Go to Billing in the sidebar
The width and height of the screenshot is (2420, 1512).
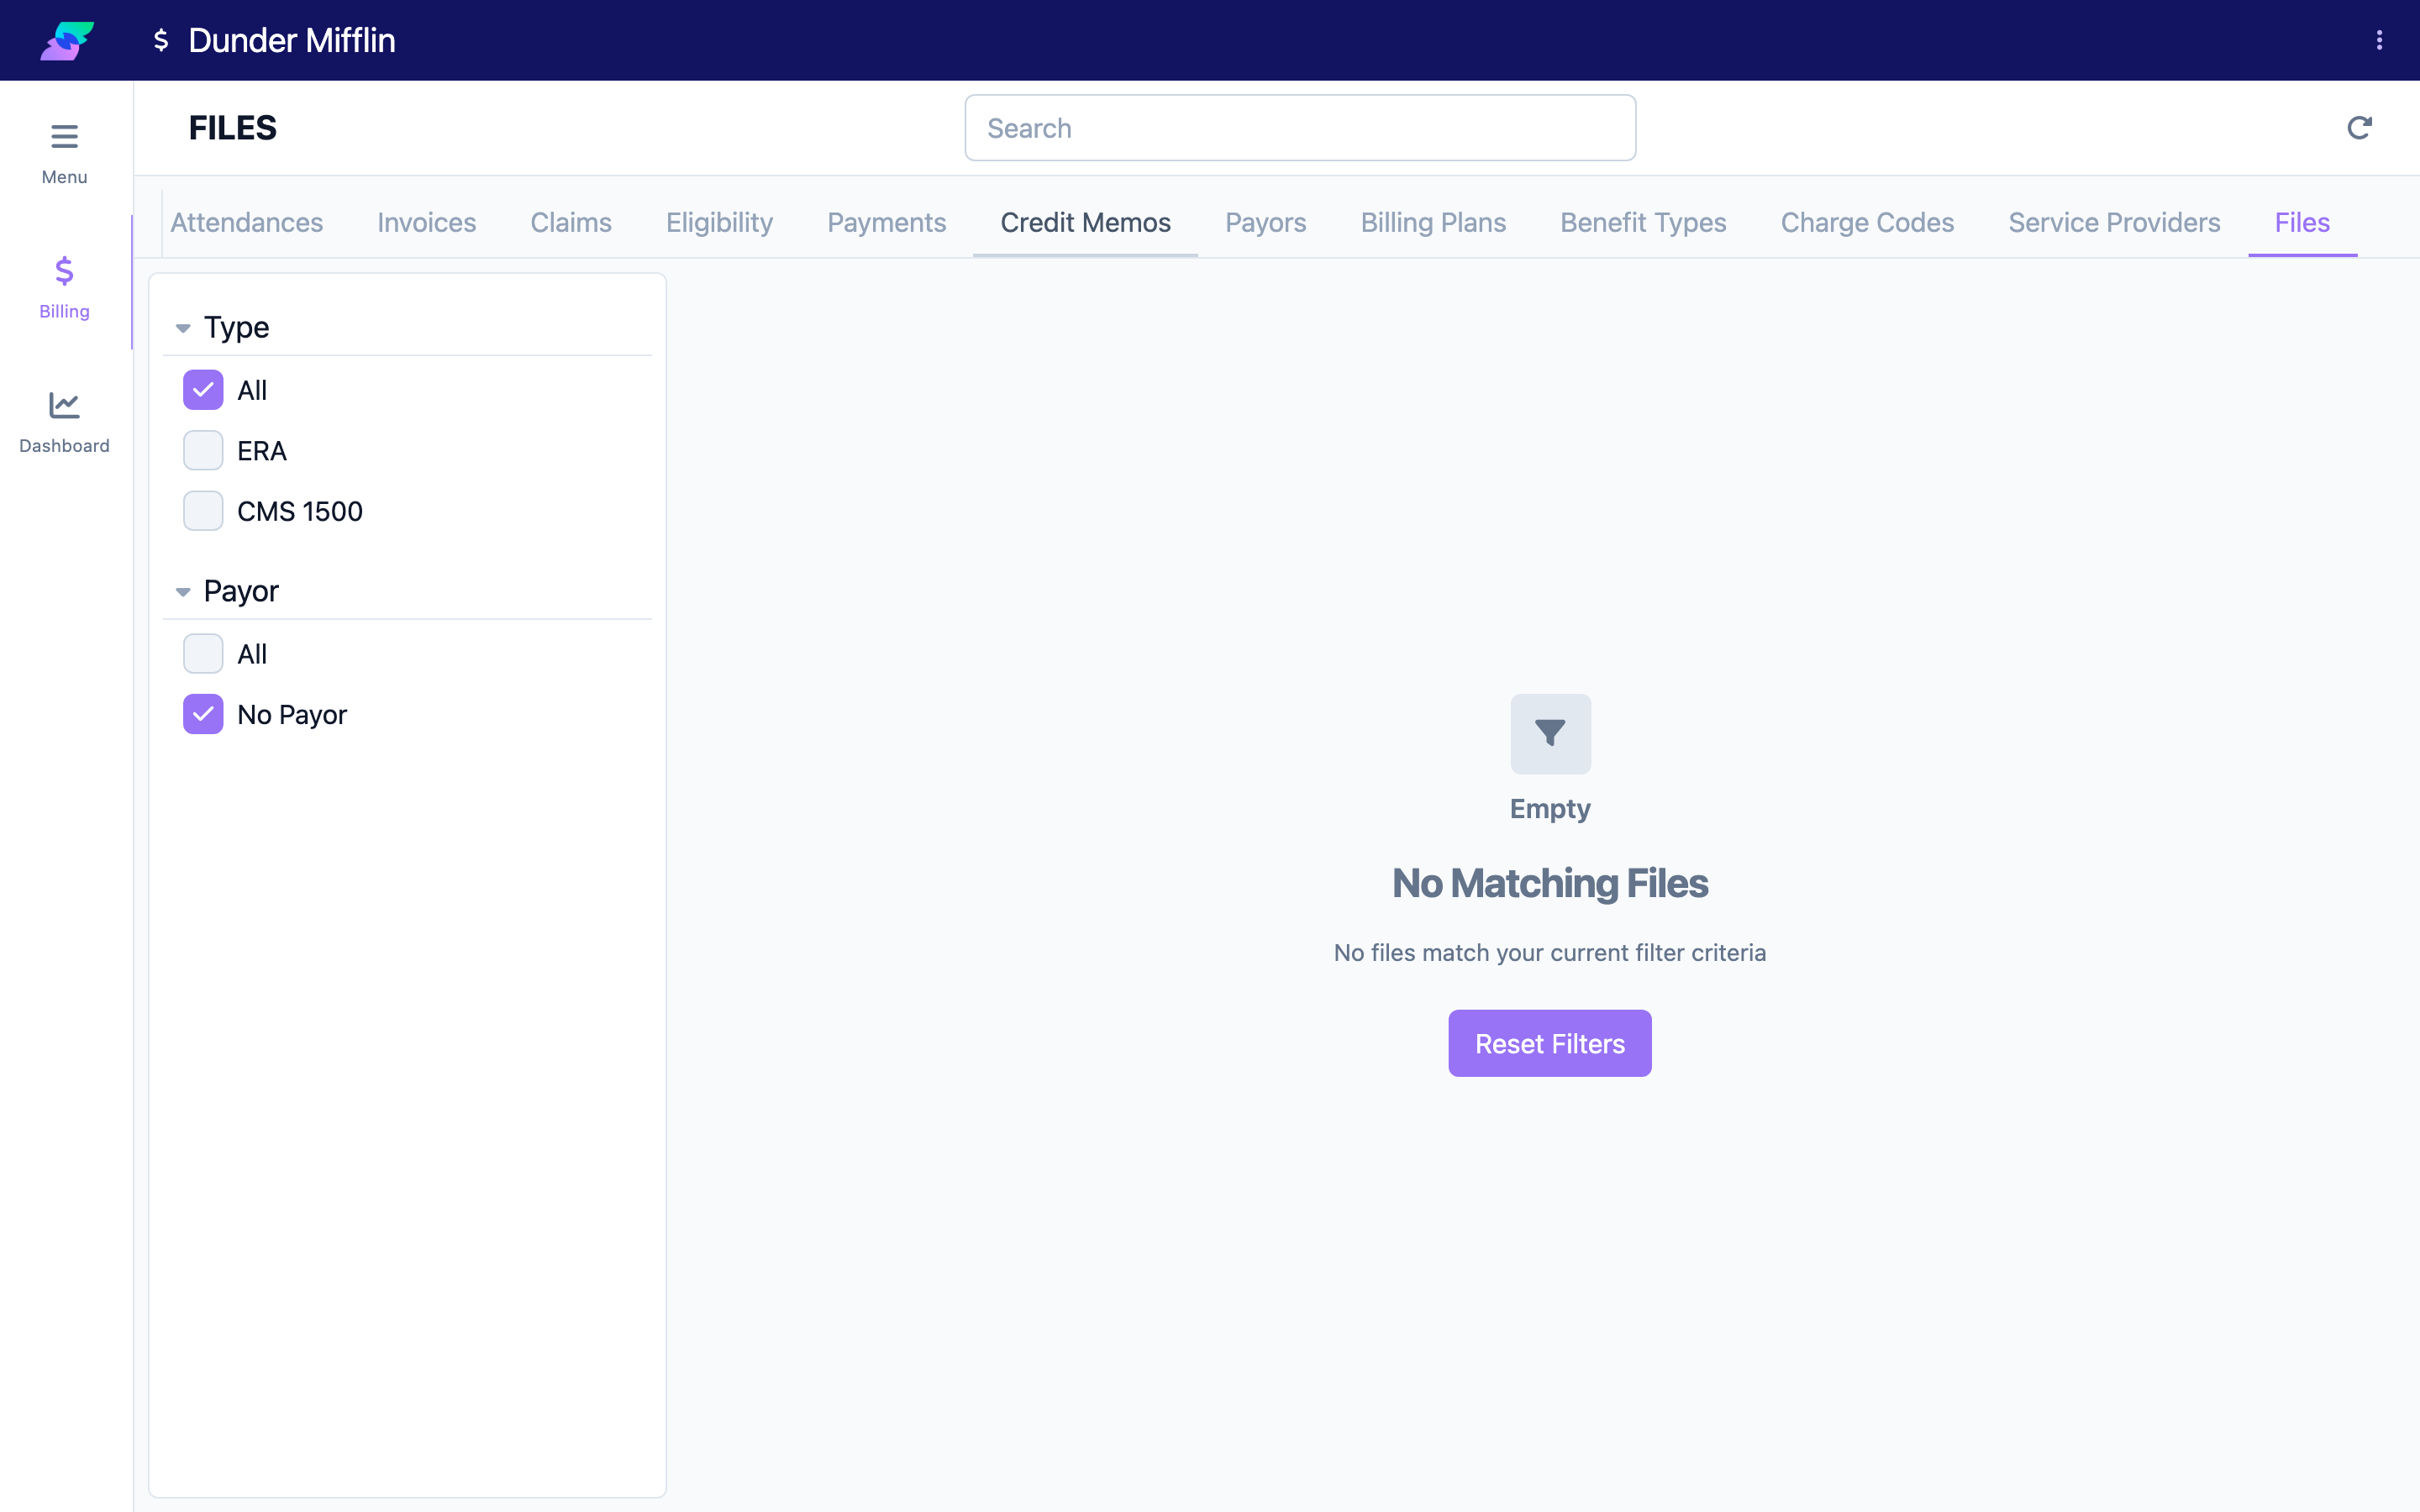pos(64,287)
